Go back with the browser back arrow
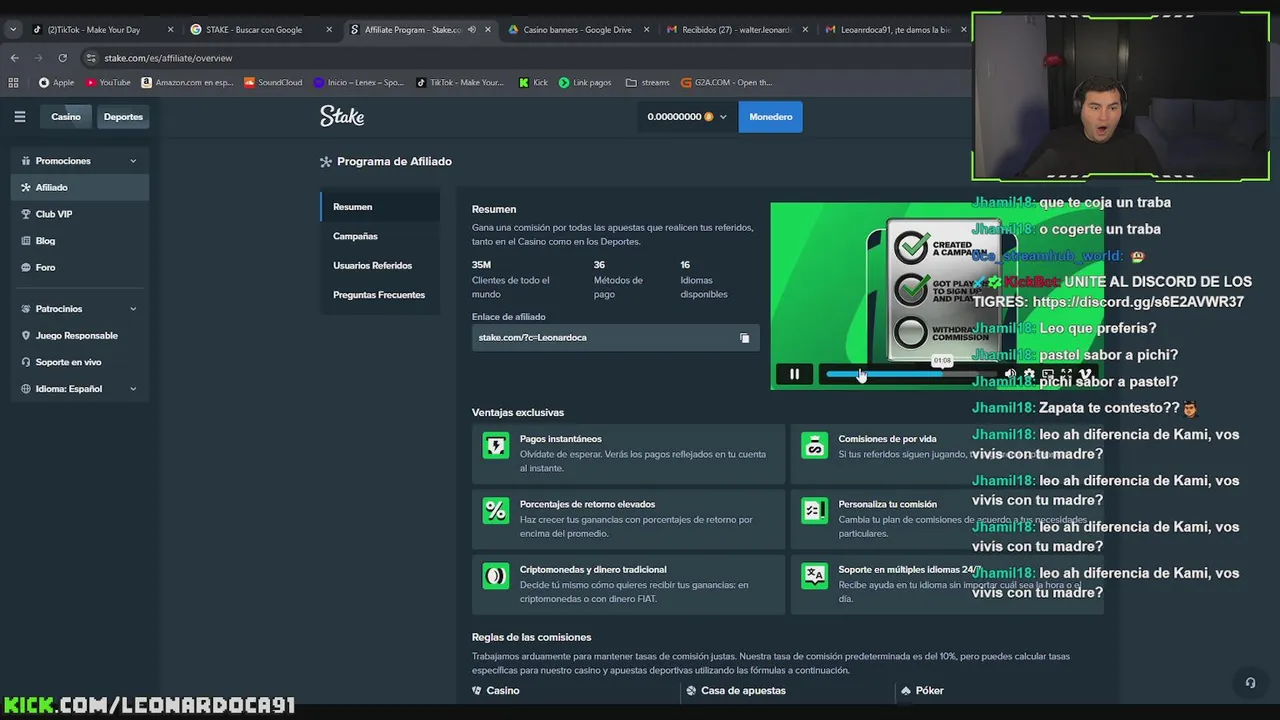Screen dimensions: 1280x720 pos(14,58)
